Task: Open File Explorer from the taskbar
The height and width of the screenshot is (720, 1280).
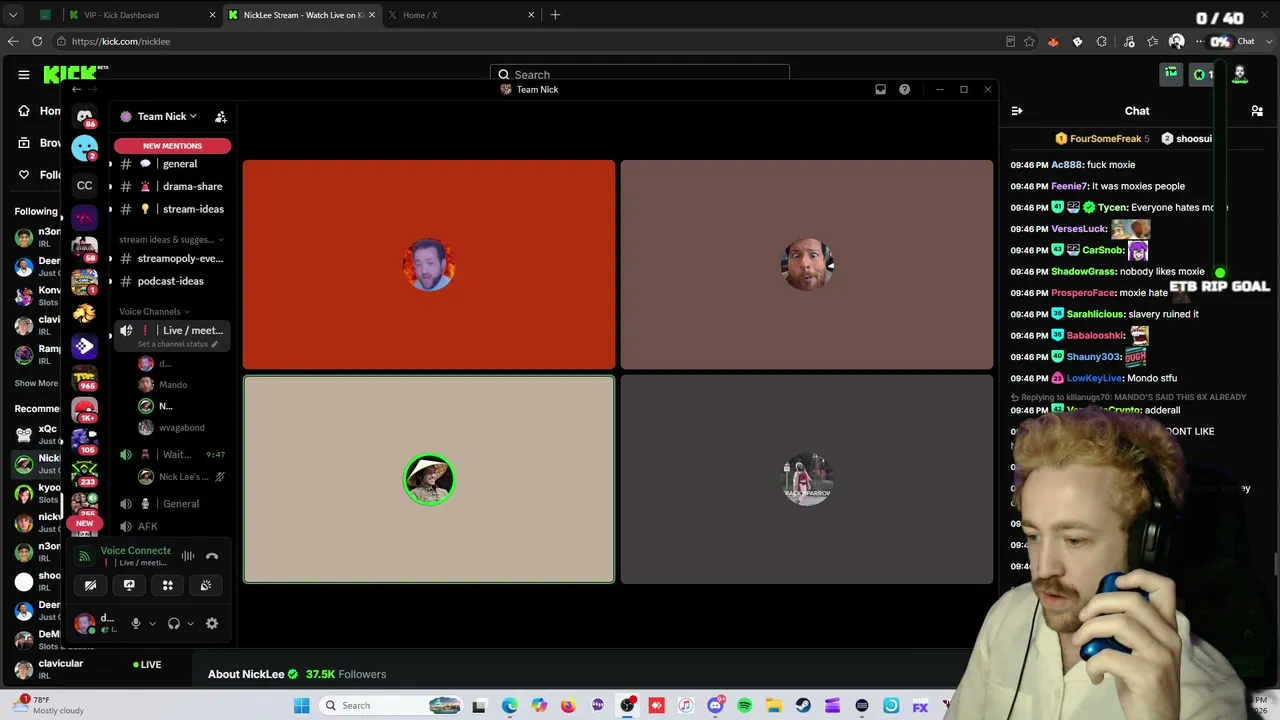Action: pos(774,705)
